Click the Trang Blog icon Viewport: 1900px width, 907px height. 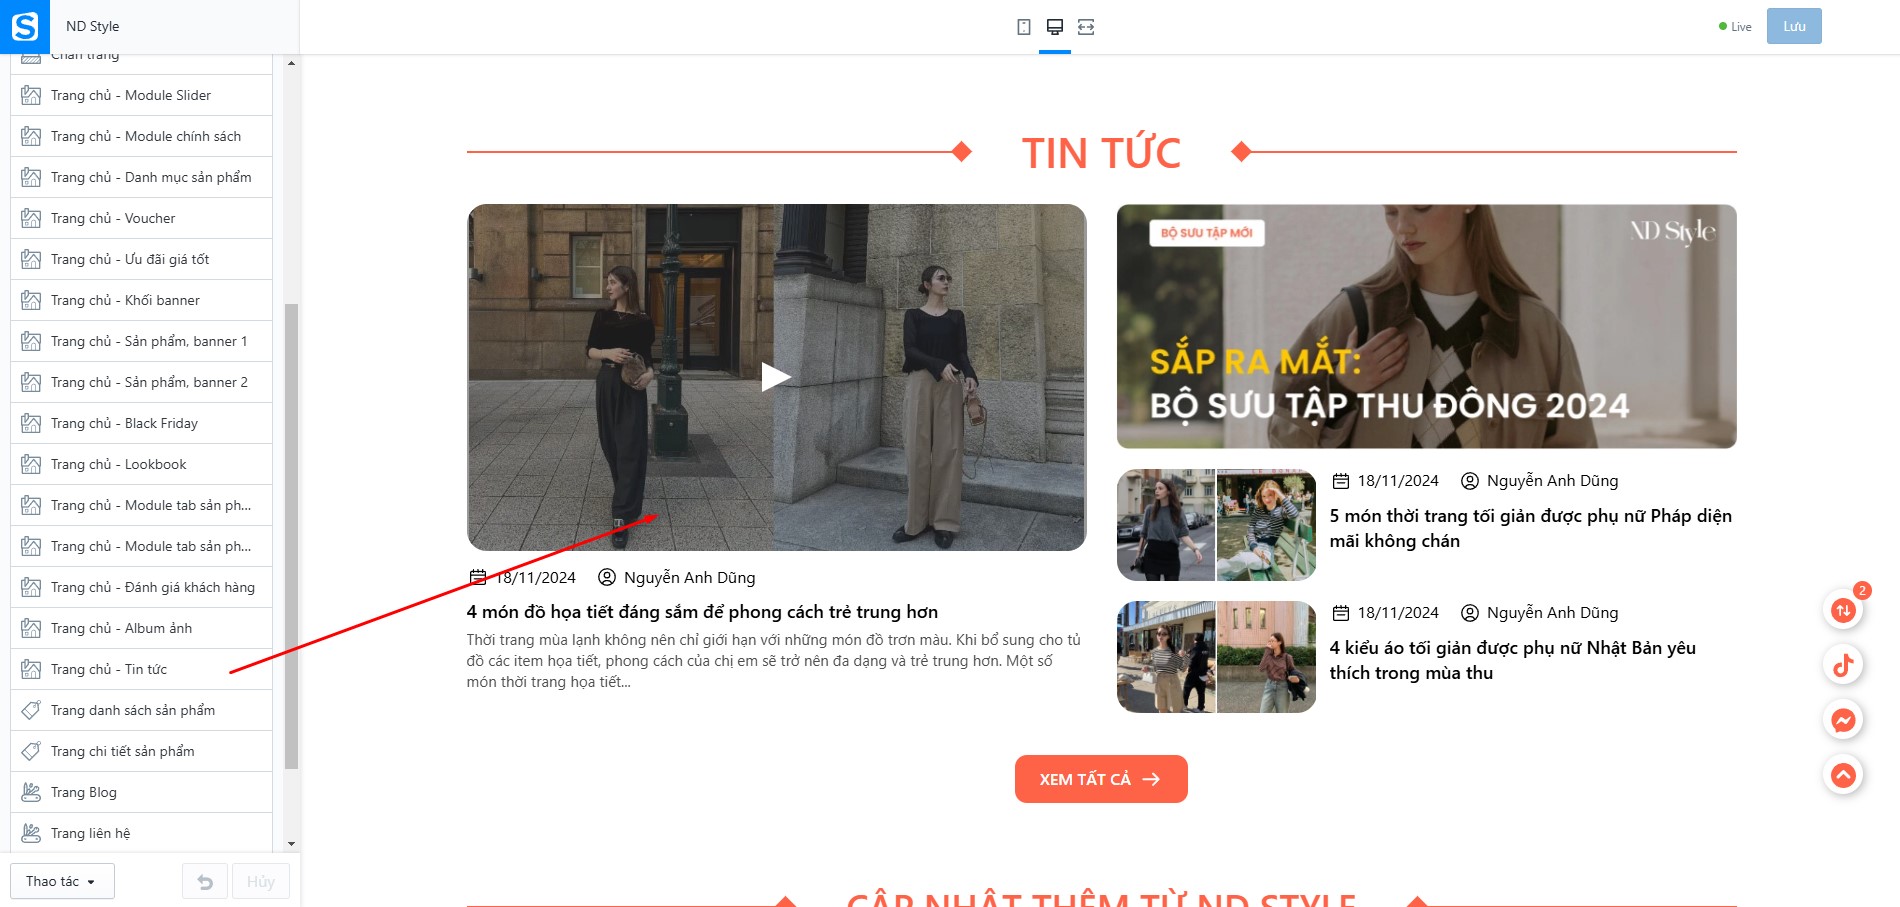31,792
